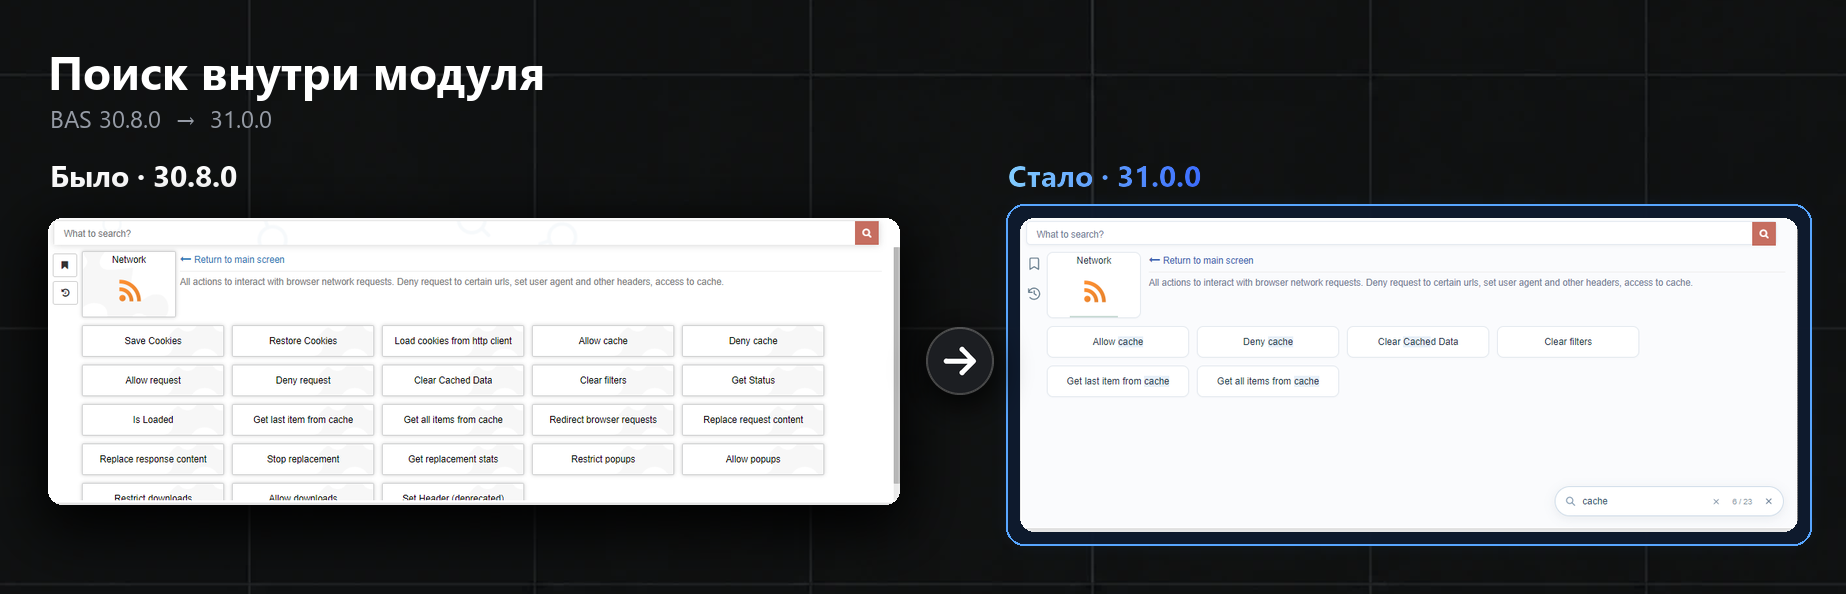Select Allow cache in the 30.8.0 panel
1846x594 pixels.
pyautogui.click(x=603, y=341)
